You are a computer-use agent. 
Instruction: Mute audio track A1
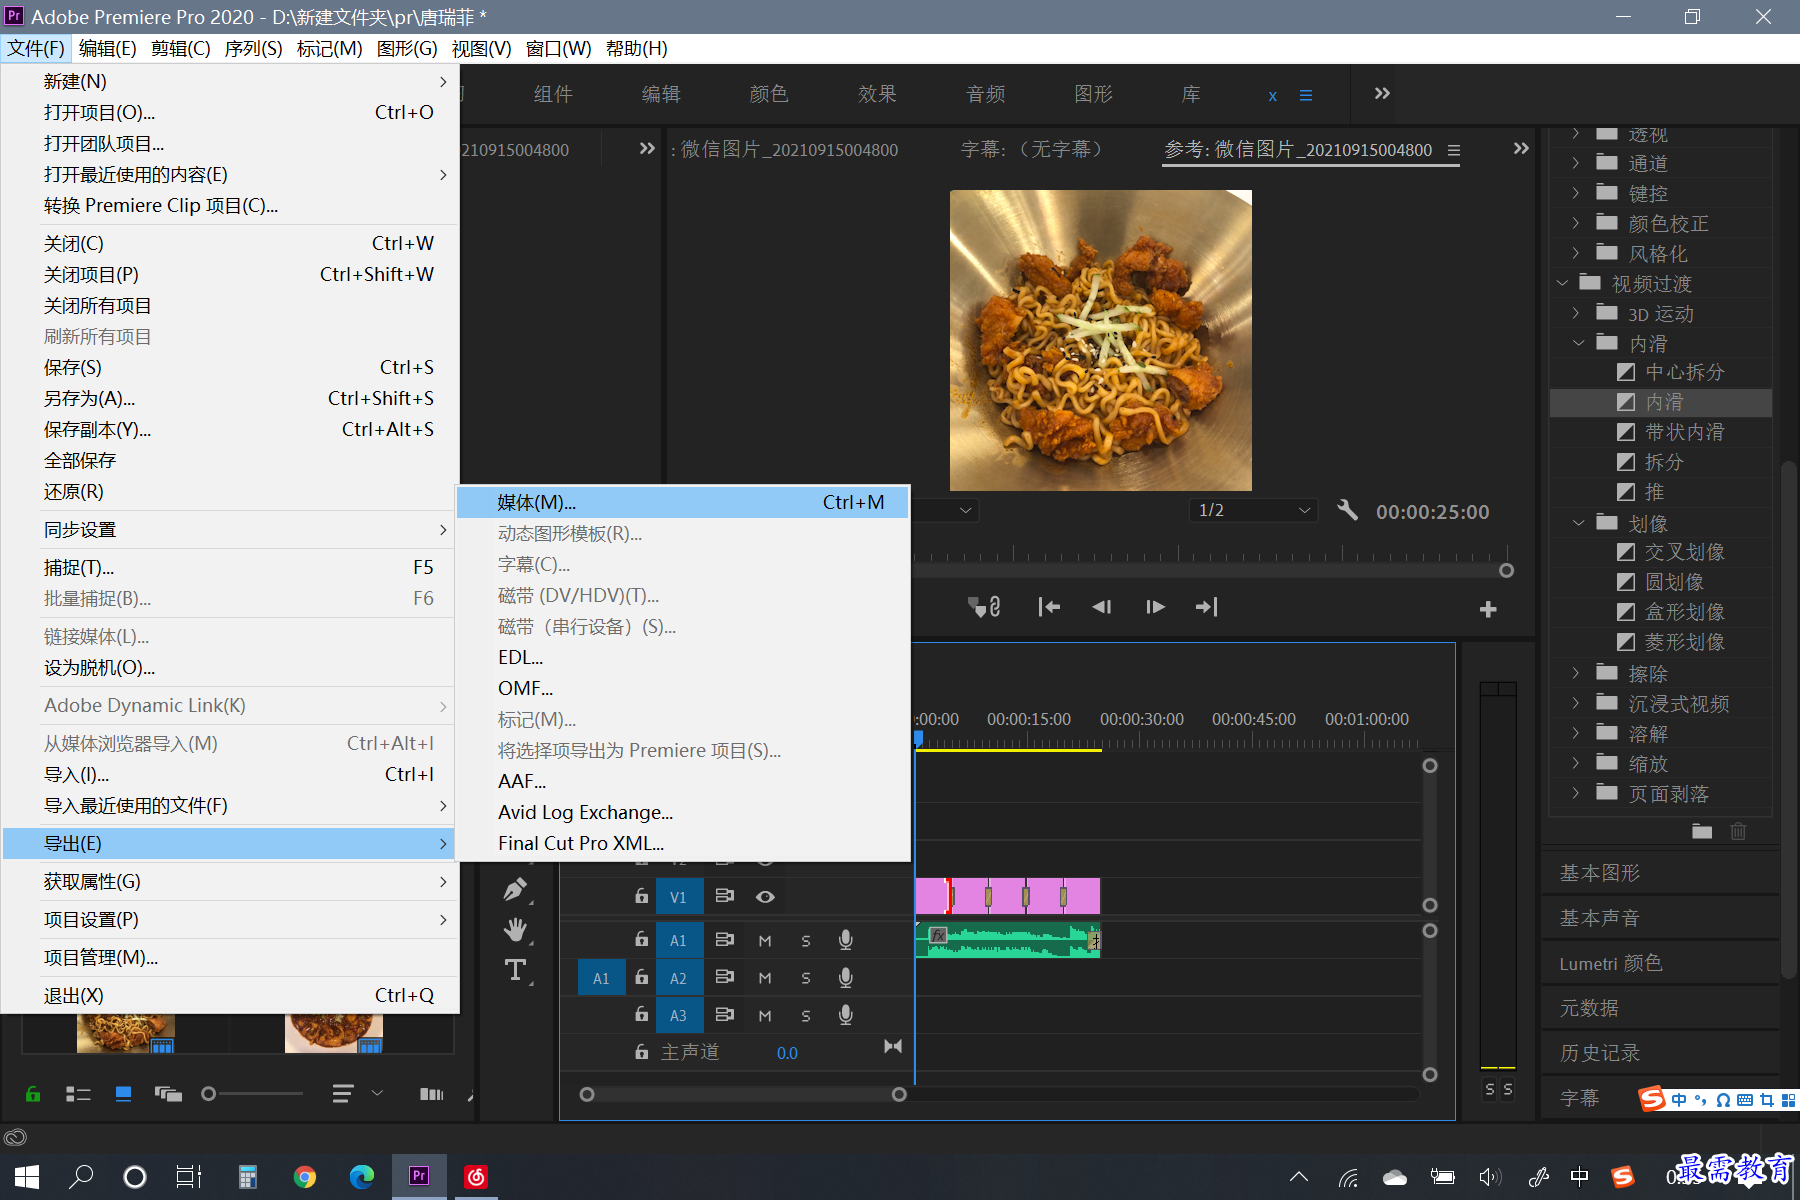tap(765, 940)
